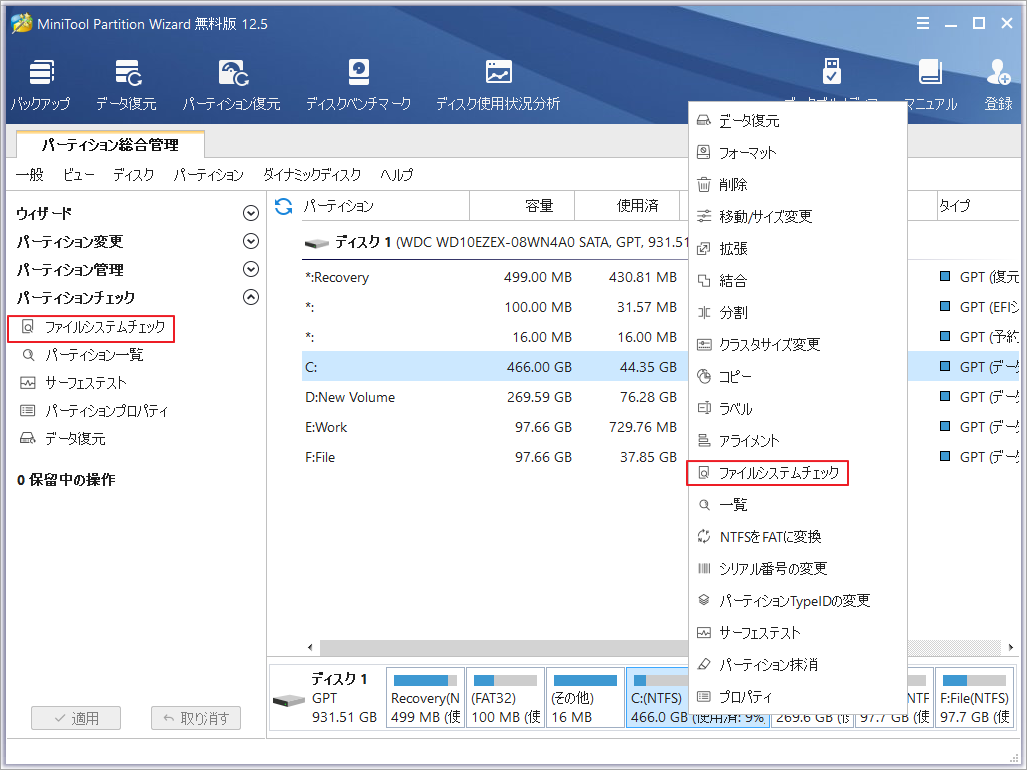
Task: Click the 登録 (register) icon
Action: point(998,85)
